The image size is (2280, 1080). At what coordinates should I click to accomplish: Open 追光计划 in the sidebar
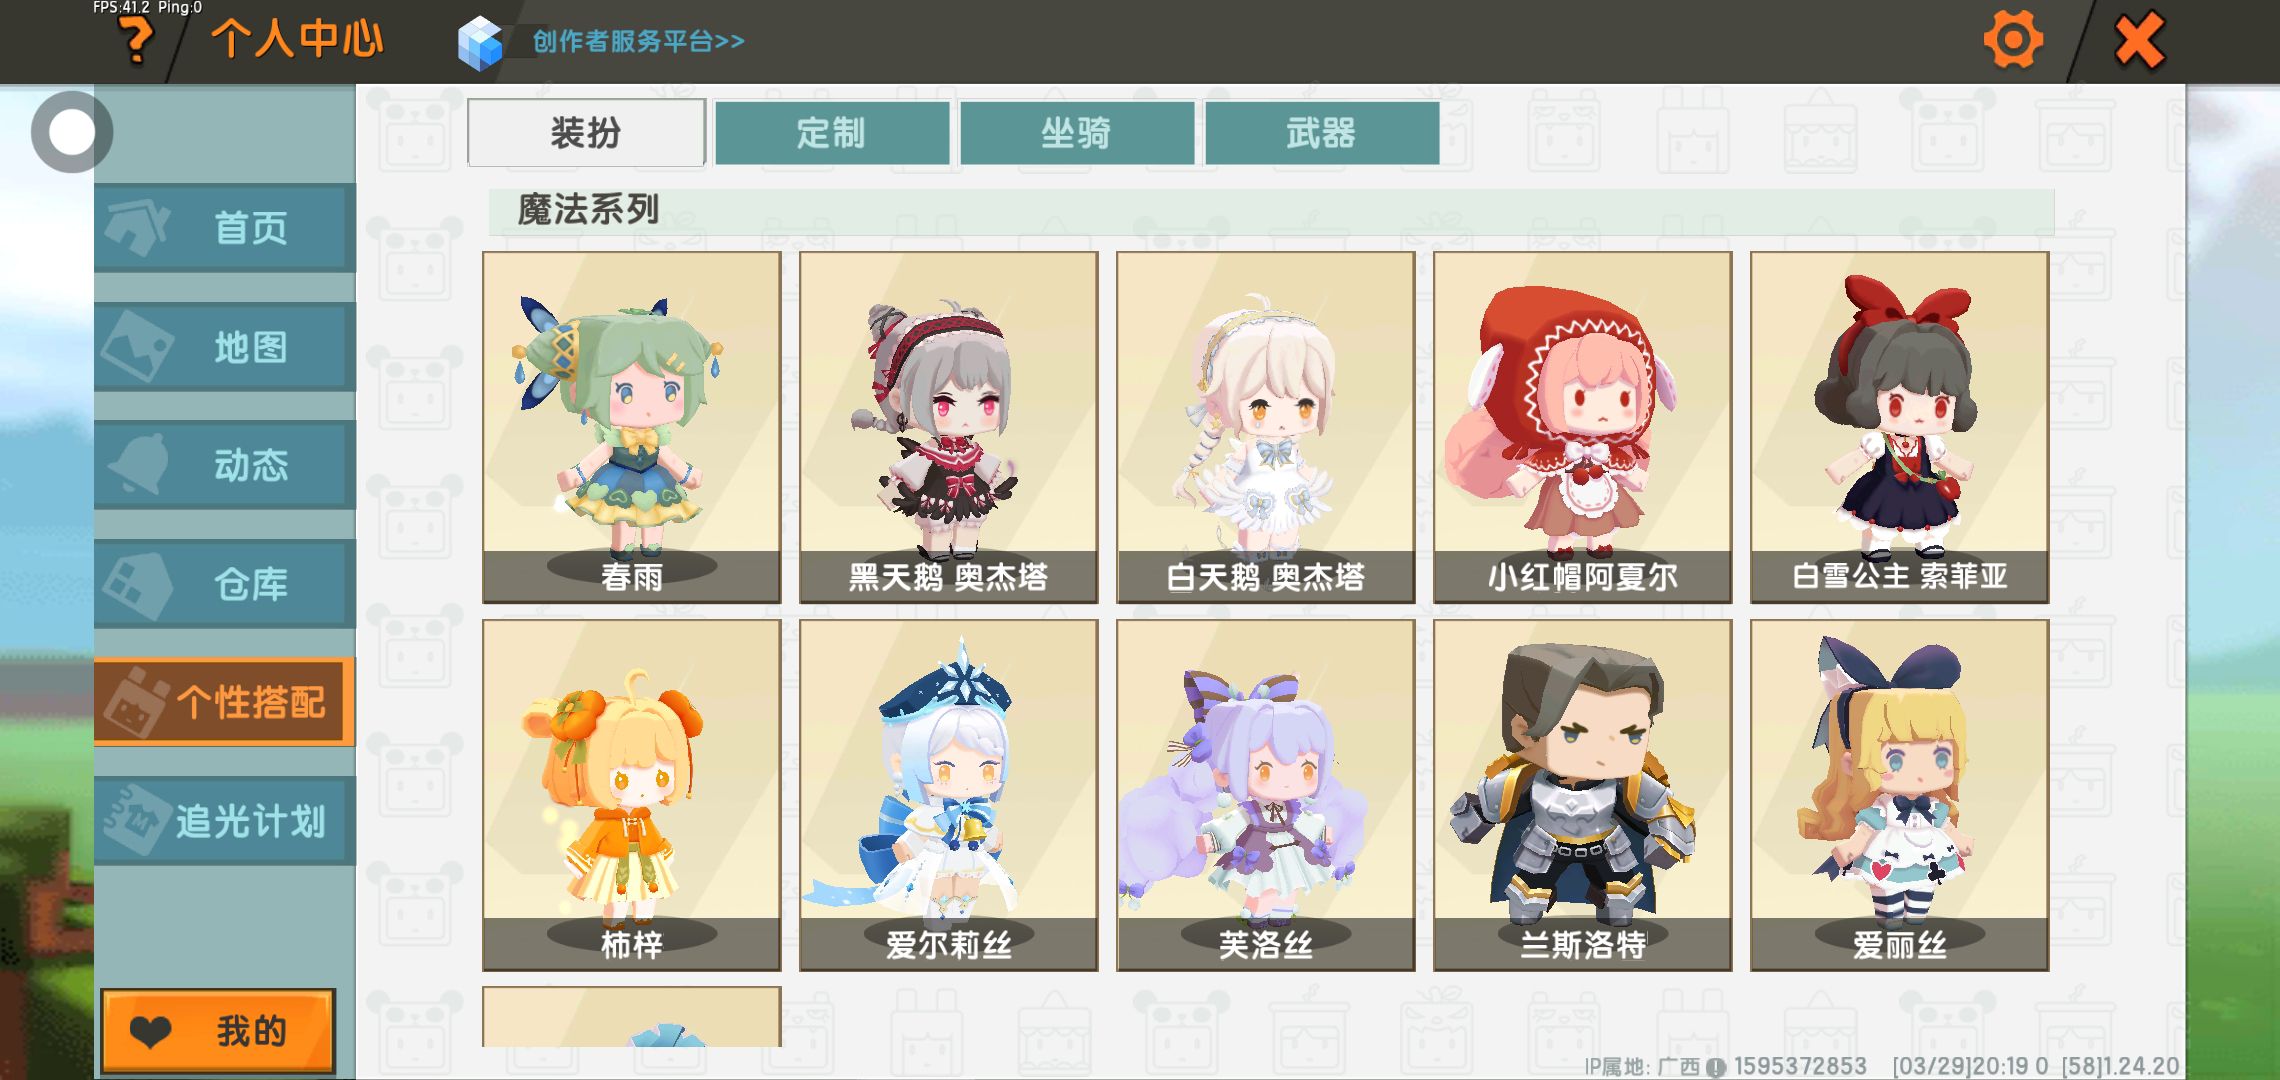[x=225, y=821]
